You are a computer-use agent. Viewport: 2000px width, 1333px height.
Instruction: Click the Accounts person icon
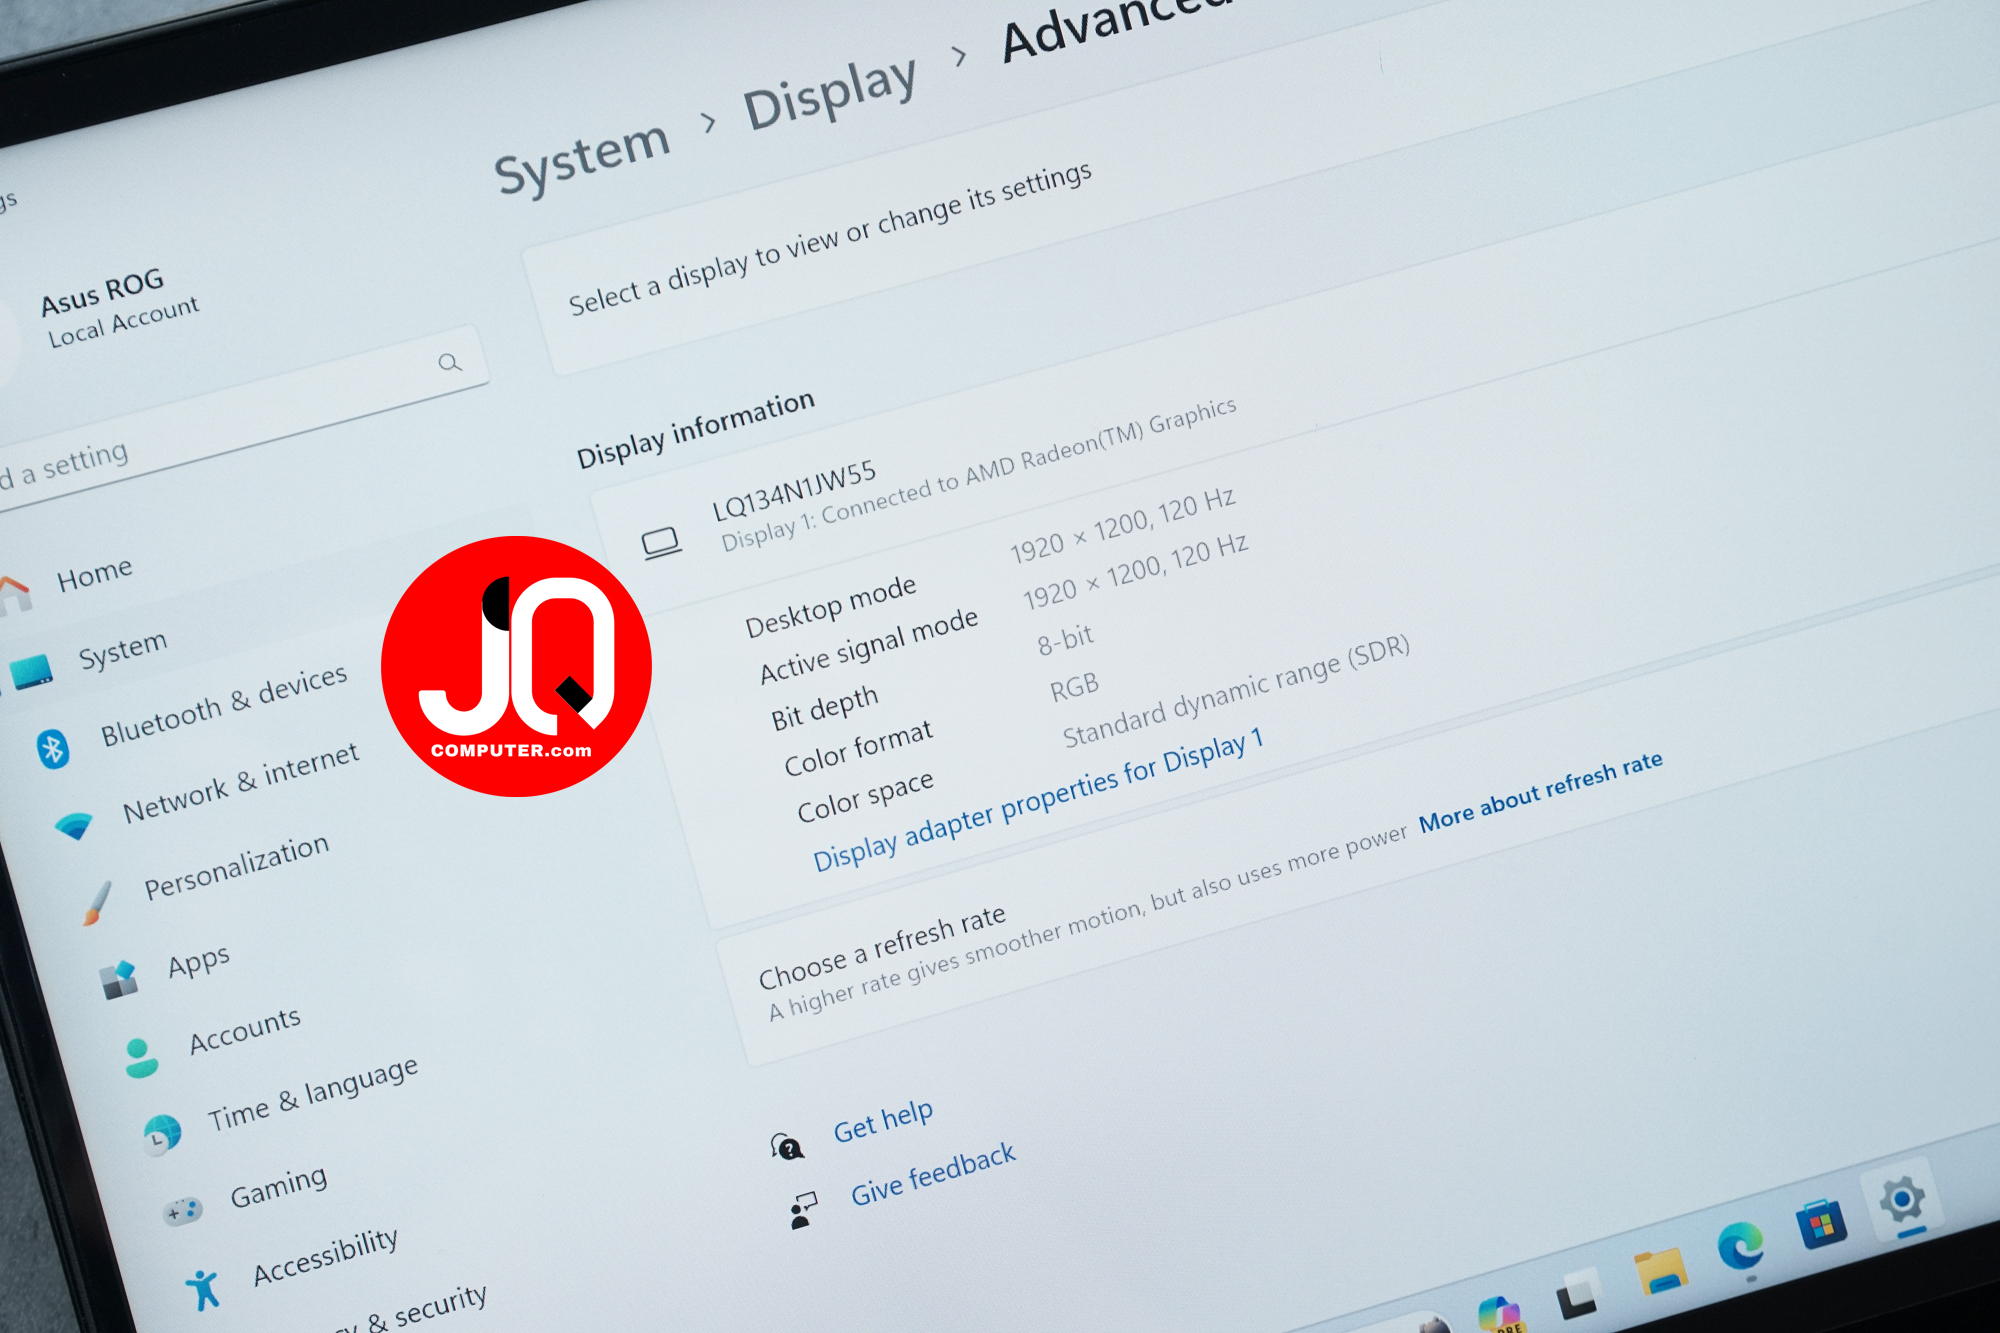140,1057
